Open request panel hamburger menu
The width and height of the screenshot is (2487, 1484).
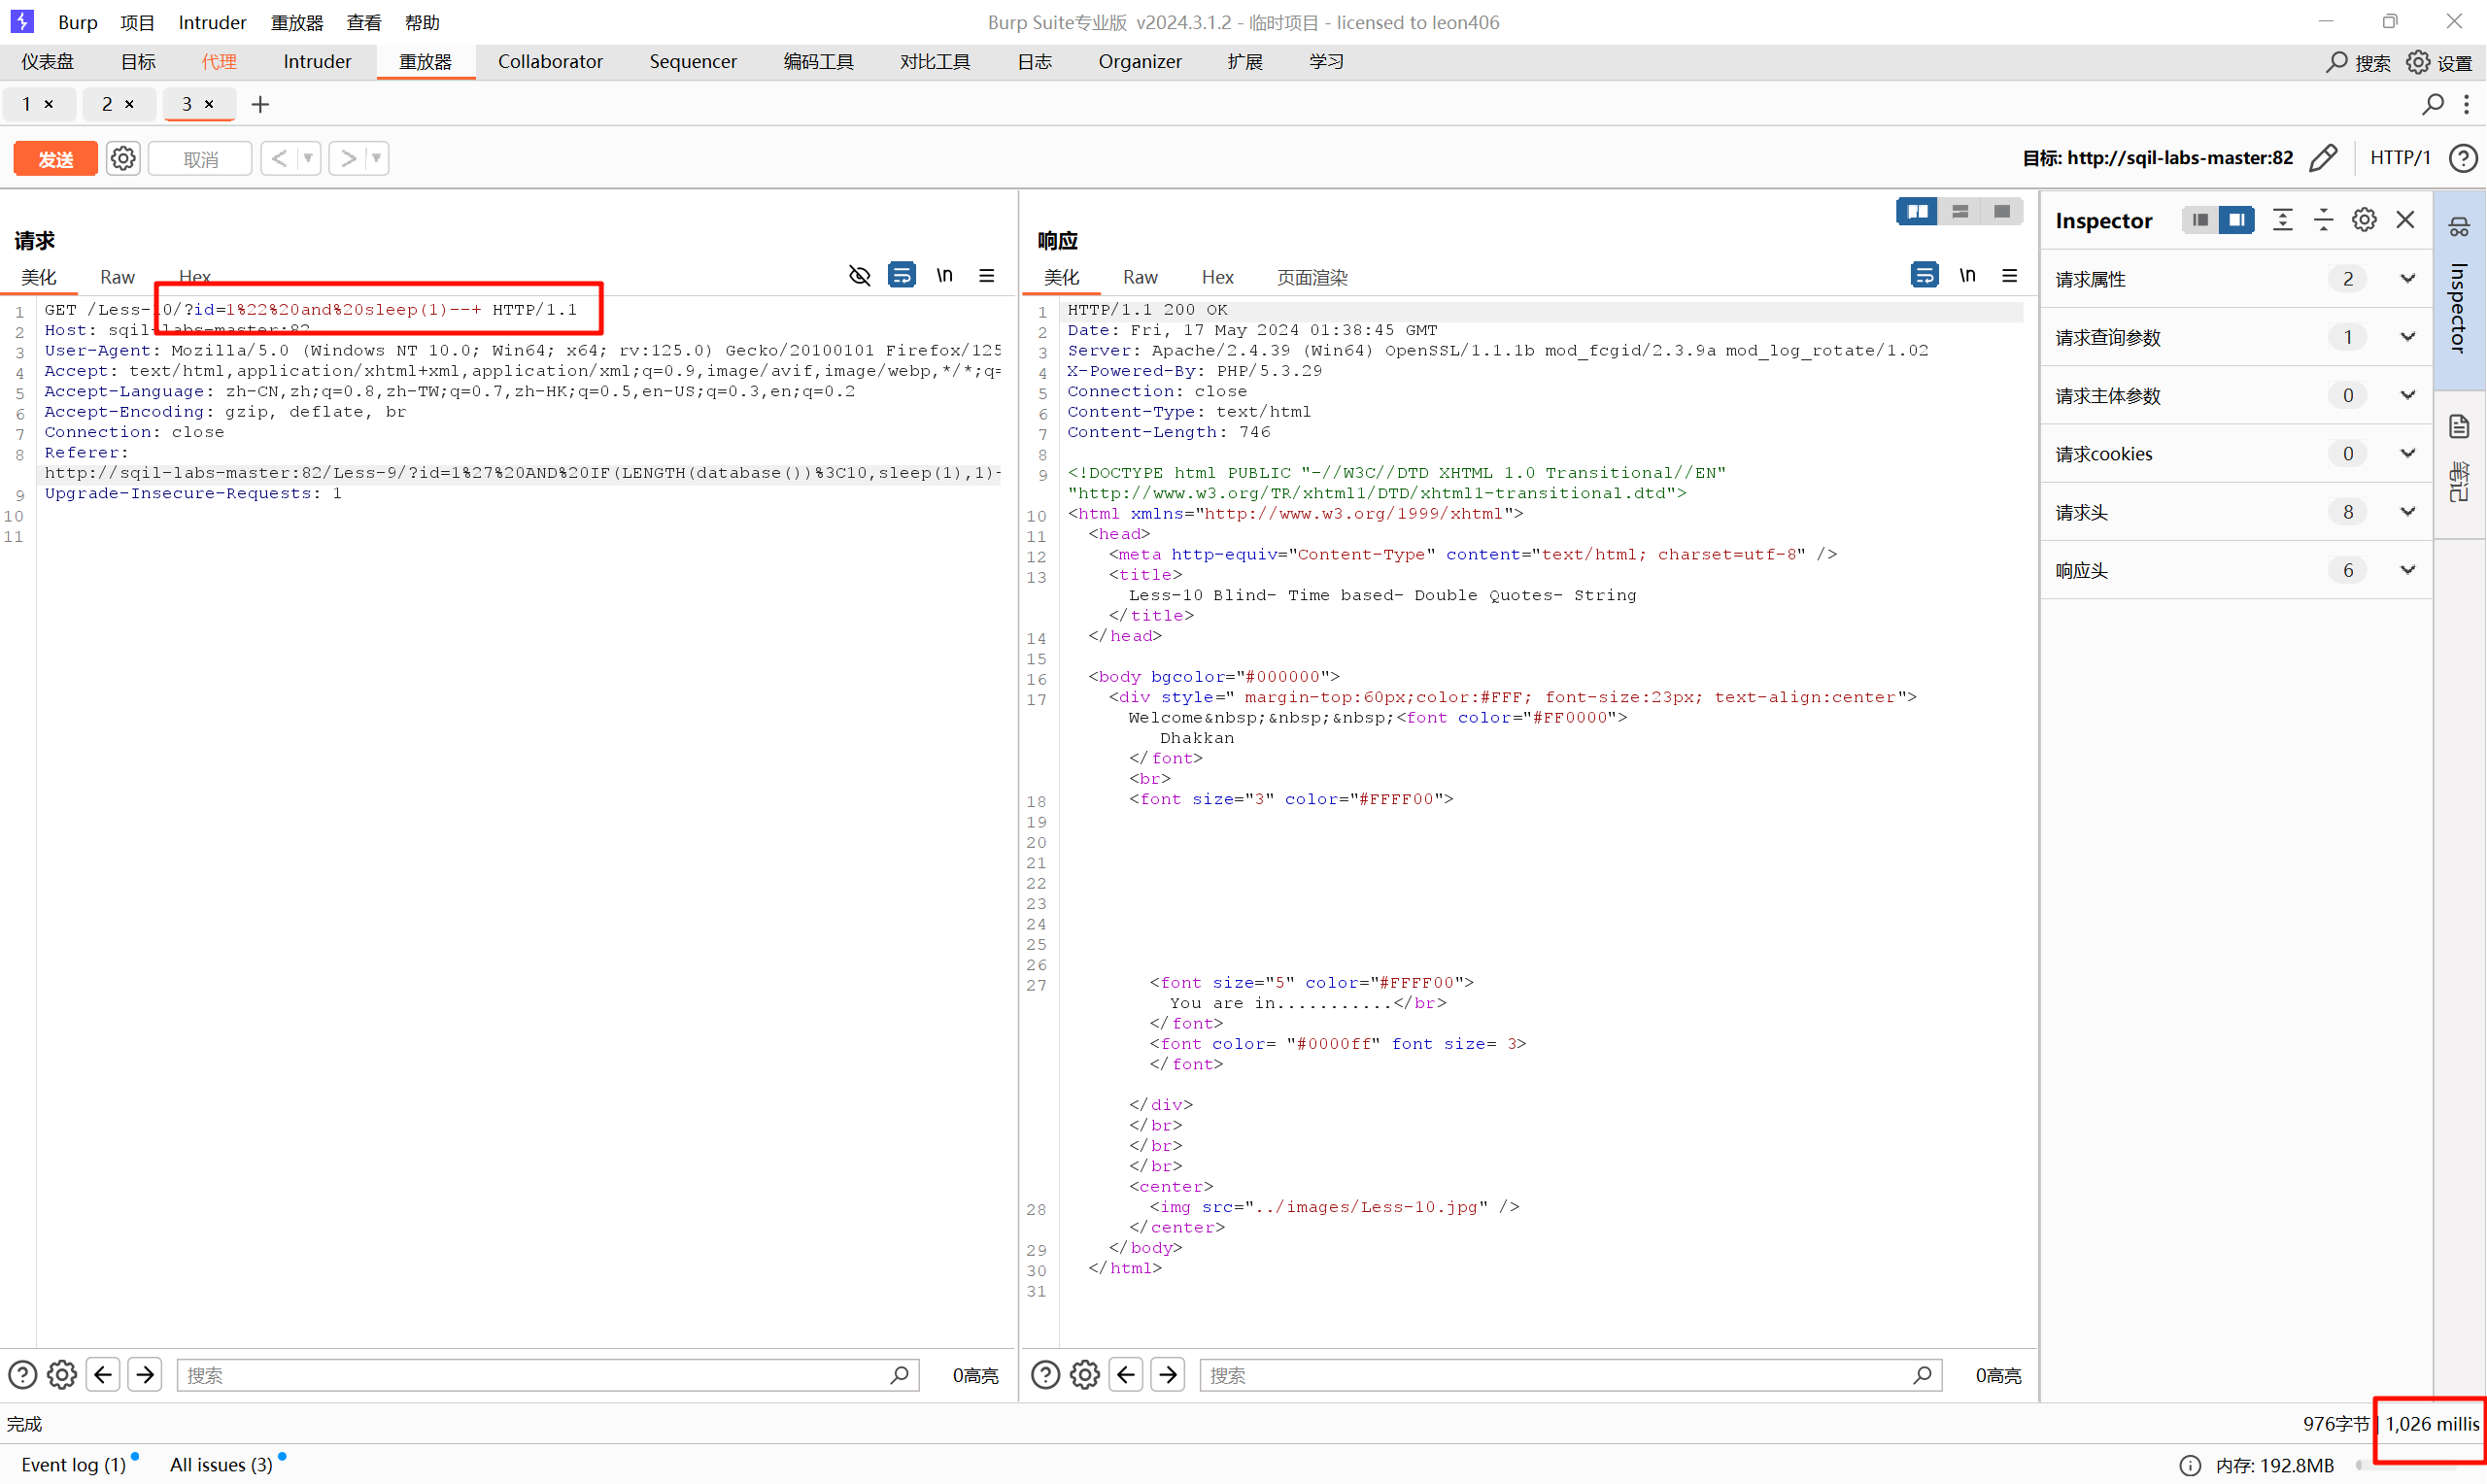pos(986,275)
